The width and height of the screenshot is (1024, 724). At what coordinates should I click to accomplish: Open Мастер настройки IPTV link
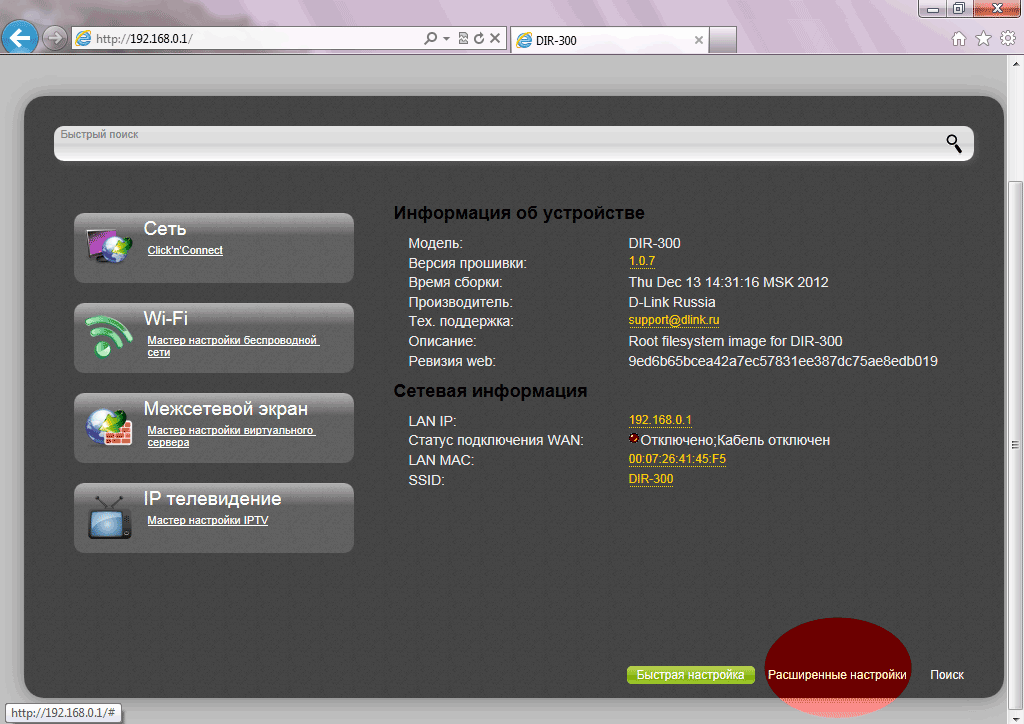(208, 520)
